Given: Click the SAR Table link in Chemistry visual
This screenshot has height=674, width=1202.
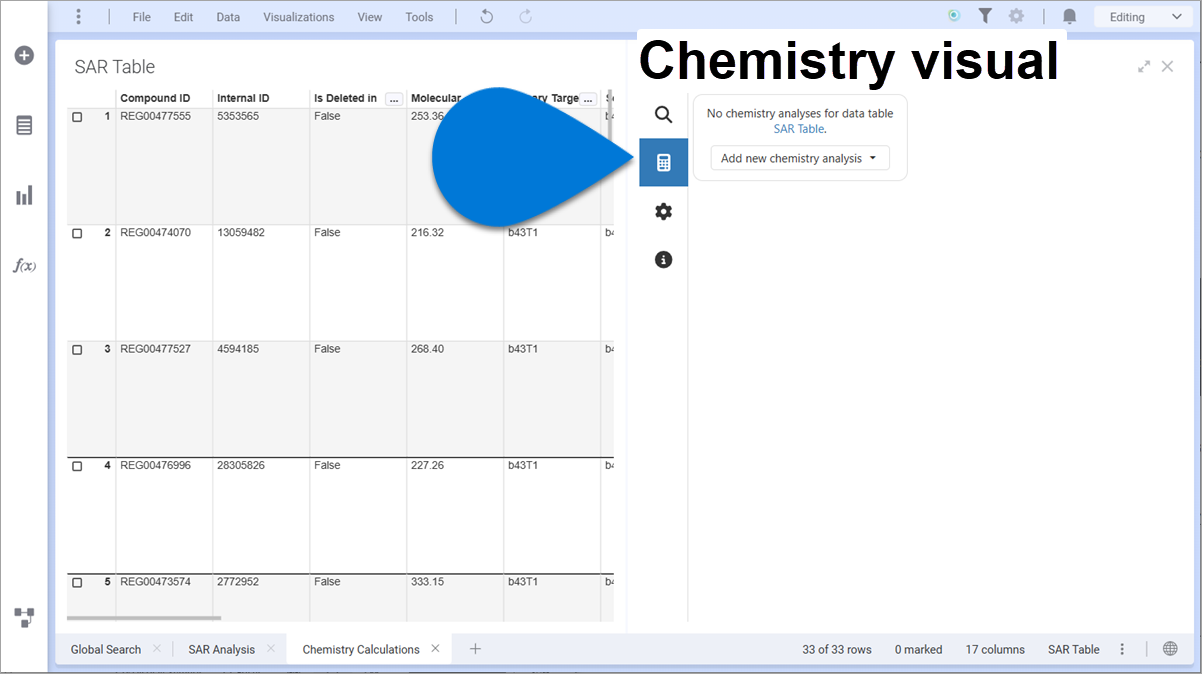Looking at the screenshot, I should click(x=798, y=128).
